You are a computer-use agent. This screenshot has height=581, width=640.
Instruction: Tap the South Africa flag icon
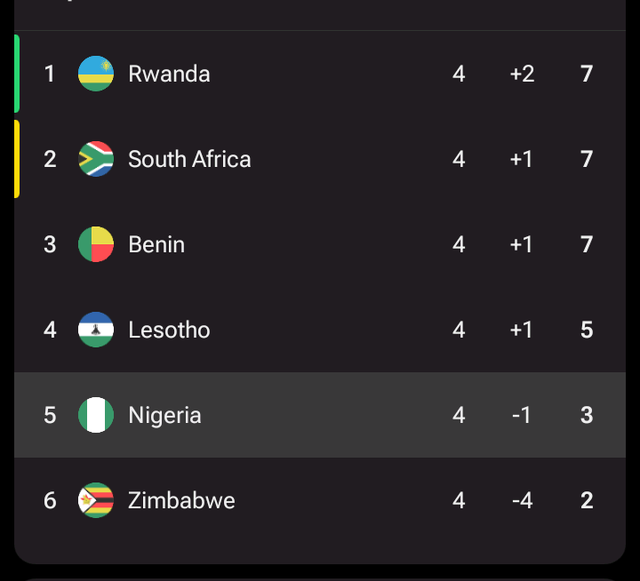[x=96, y=159]
